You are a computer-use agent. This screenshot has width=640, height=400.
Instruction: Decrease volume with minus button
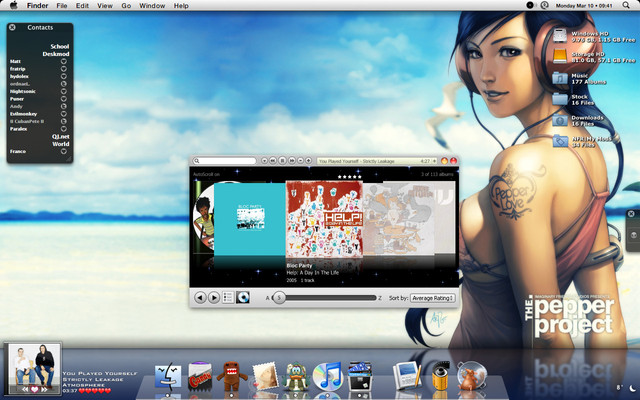point(300,161)
